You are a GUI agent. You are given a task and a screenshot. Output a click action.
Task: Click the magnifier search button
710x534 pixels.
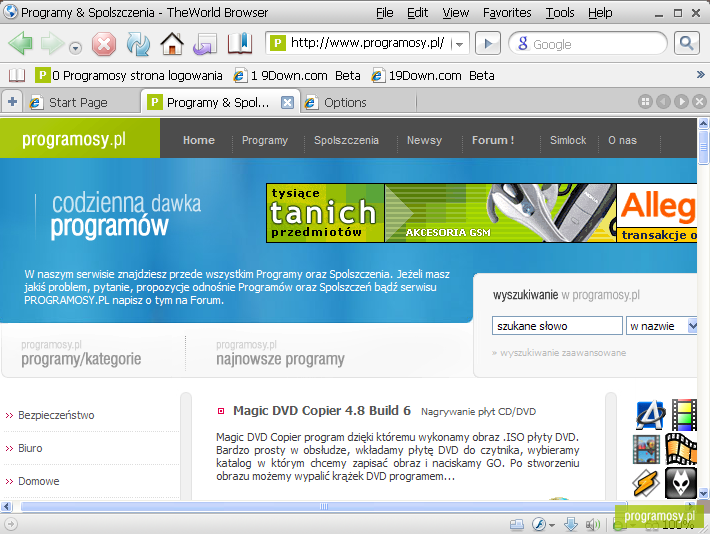click(687, 43)
